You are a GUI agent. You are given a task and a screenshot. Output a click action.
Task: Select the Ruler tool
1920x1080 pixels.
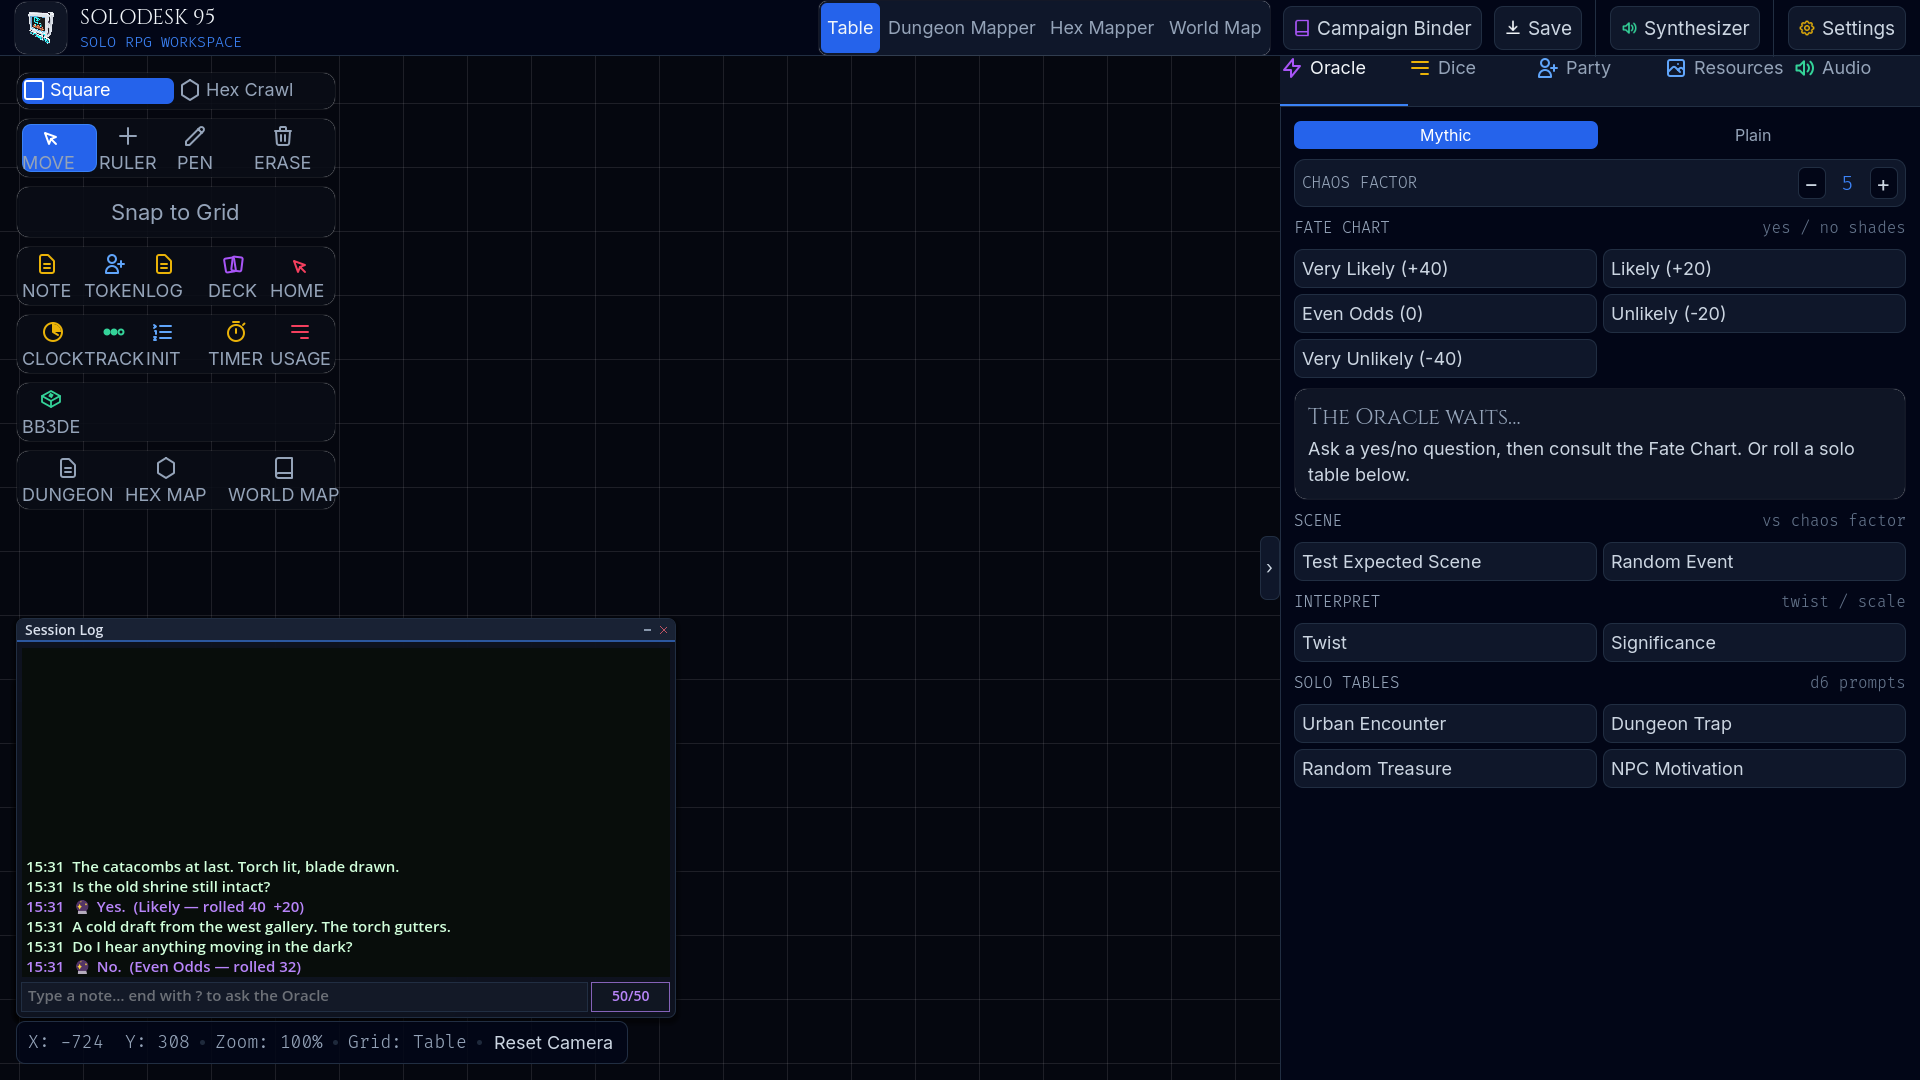[x=128, y=148]
